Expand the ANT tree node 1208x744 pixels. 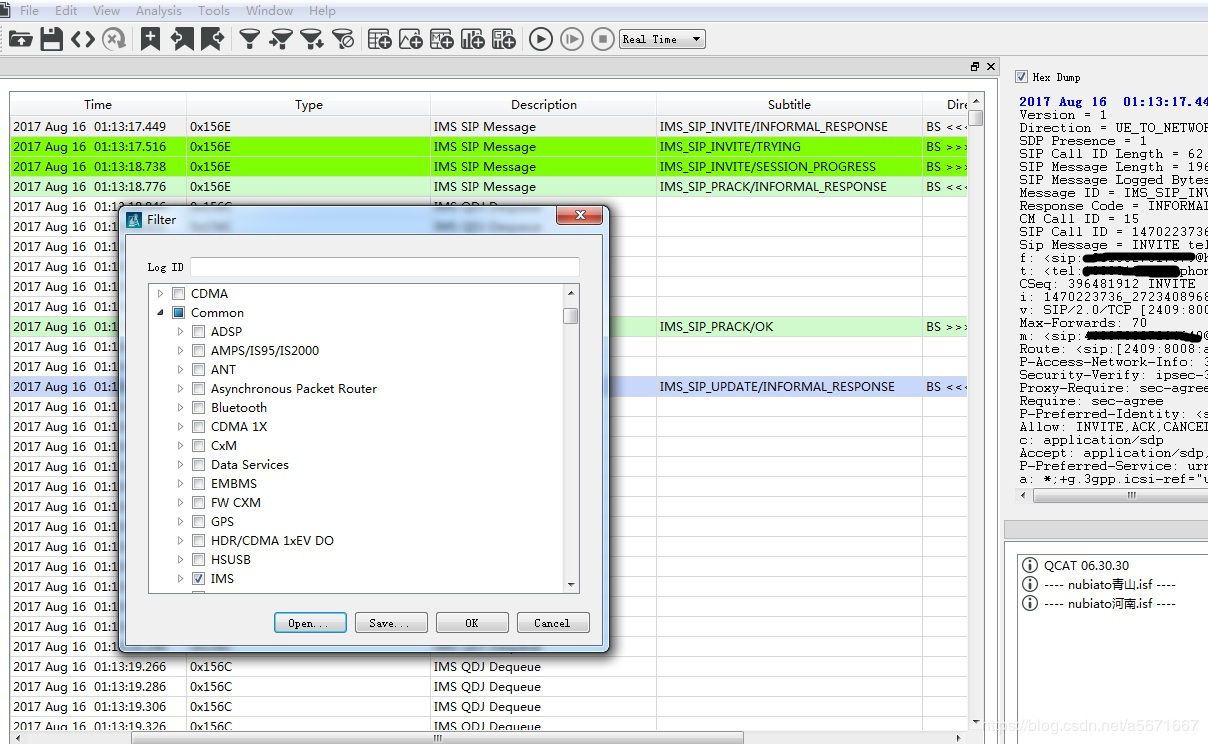180,370
